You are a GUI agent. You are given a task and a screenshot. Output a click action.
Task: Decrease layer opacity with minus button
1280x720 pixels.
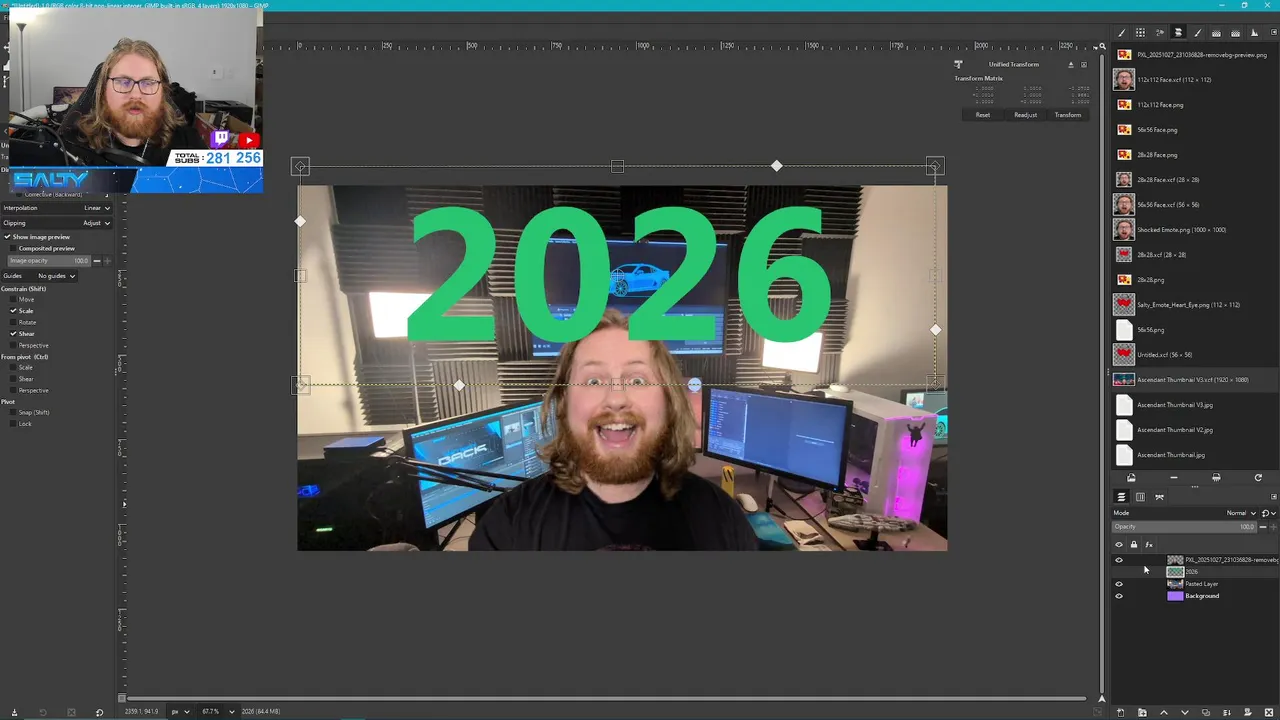coord(1262,527)
